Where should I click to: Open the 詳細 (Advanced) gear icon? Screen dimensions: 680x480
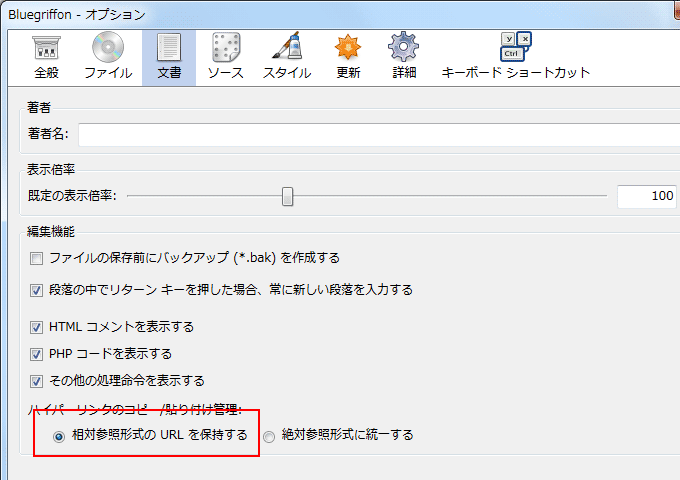tap(404, 47)
